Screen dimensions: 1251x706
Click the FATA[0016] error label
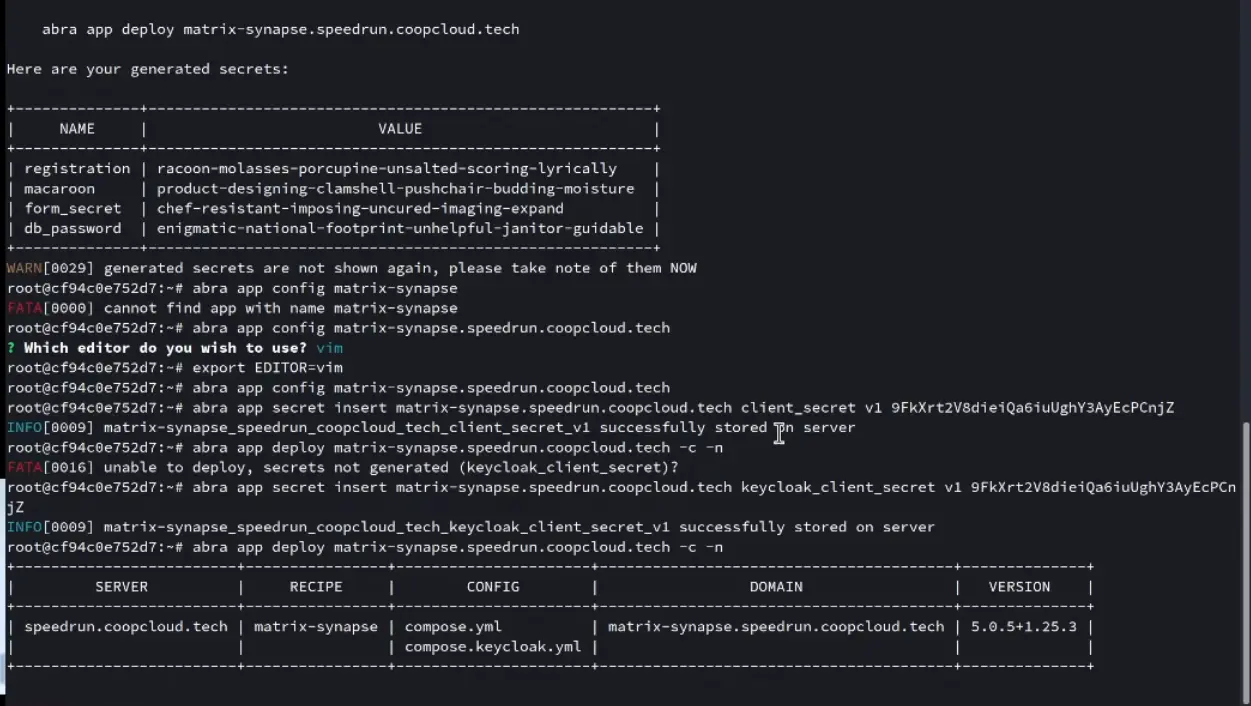click(50, 467)
